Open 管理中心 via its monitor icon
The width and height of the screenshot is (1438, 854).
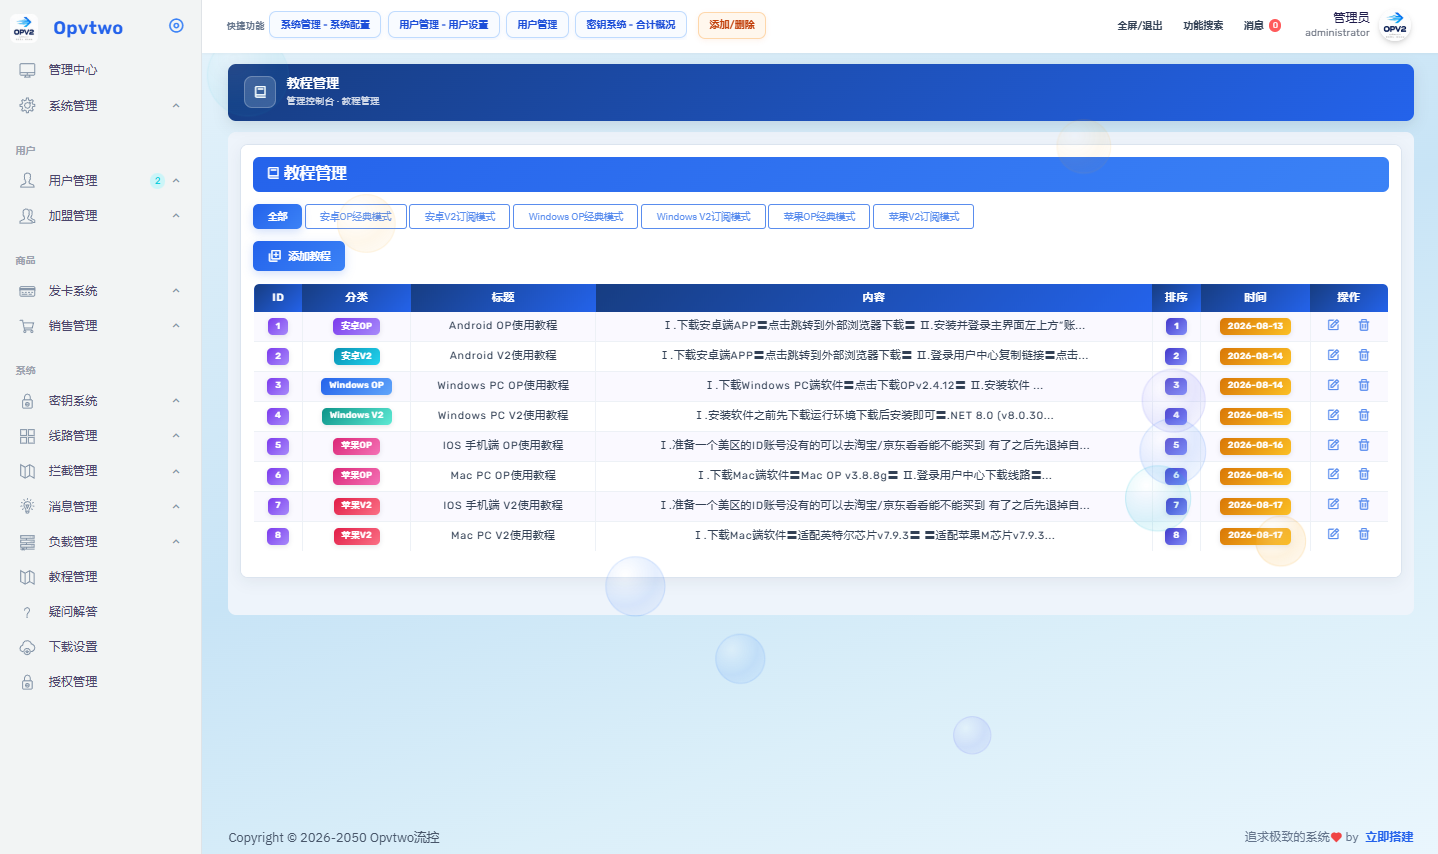click(27, 70)
